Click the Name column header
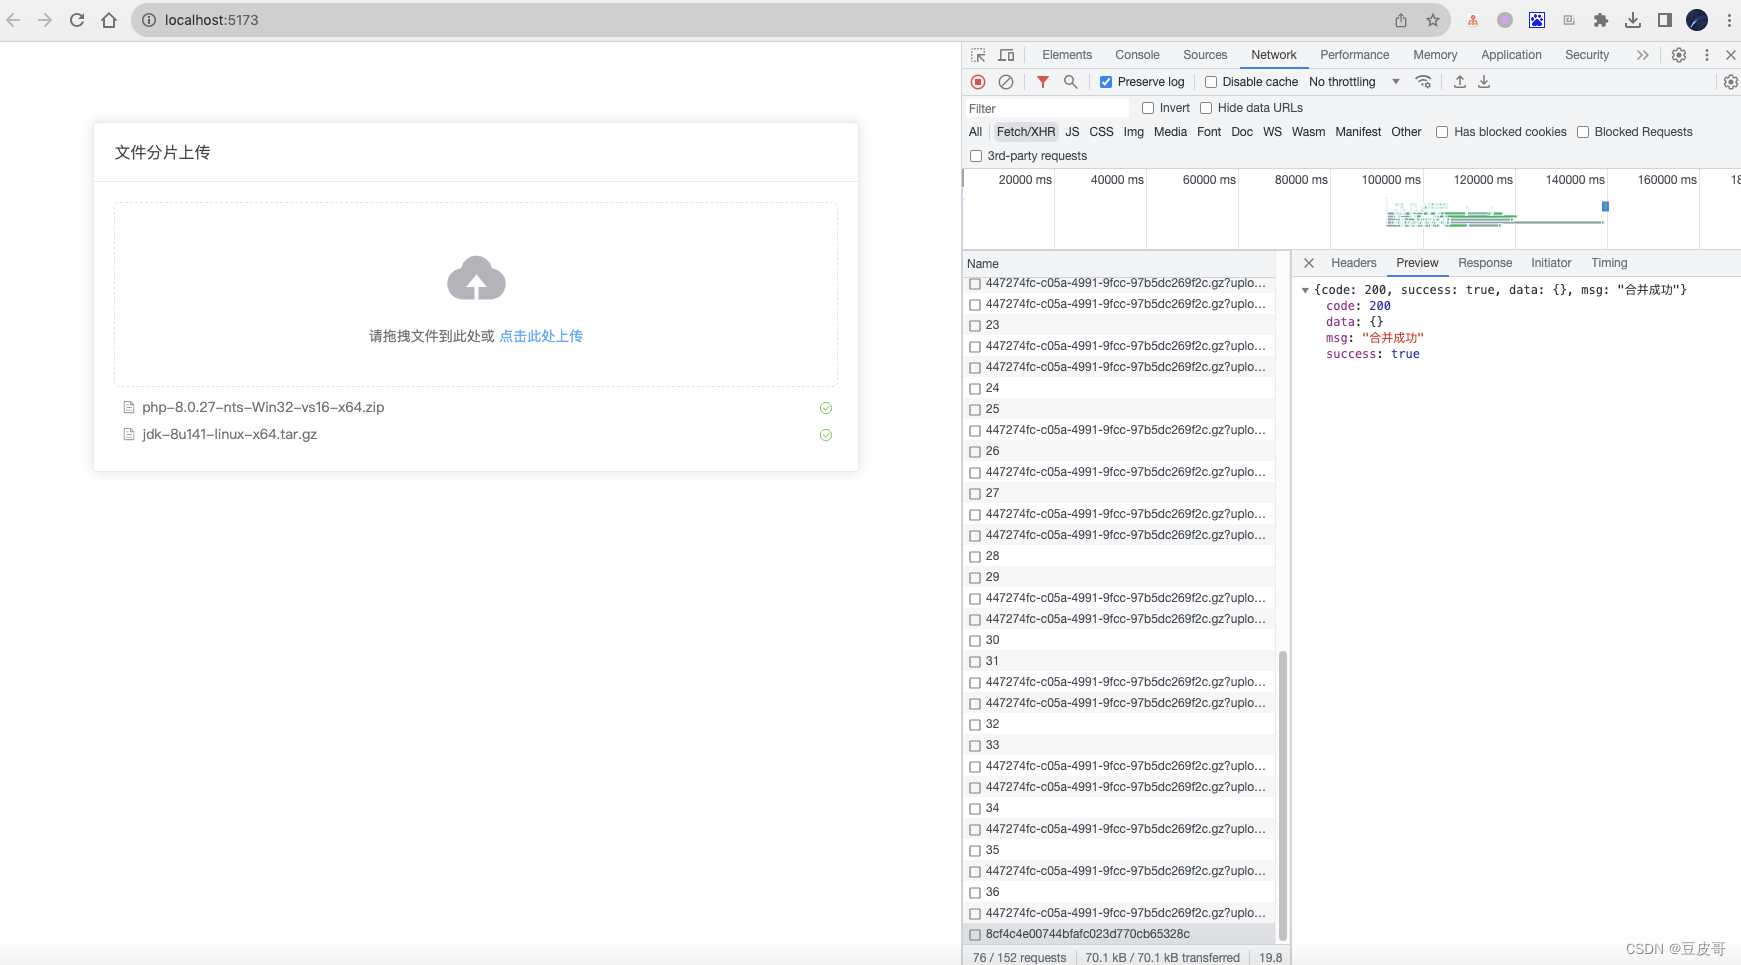 pyautogui.click(x=1119, y=263)
